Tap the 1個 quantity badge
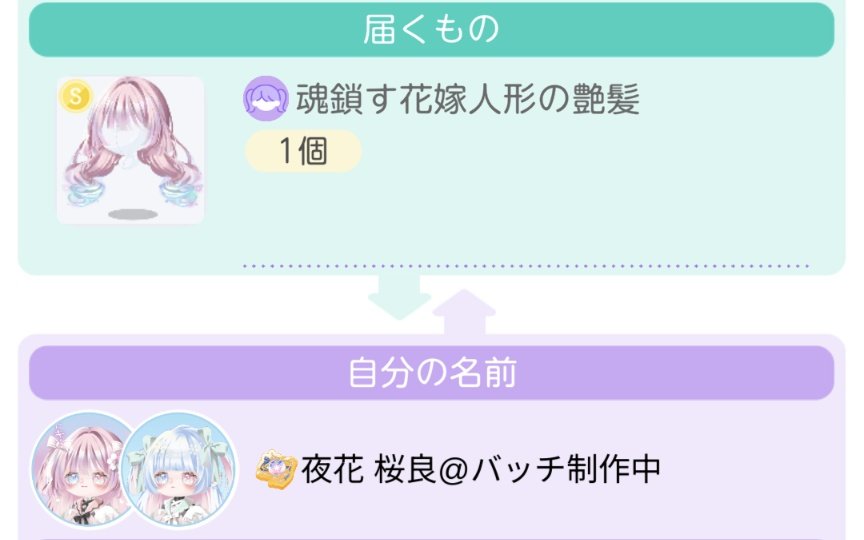Image resolution: width=864 pixels, height=540 pixels. point(303,151)
